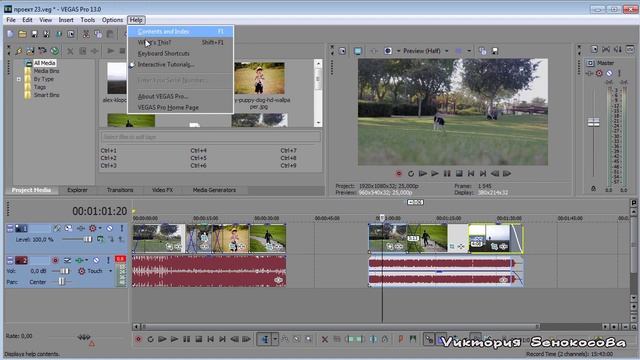Switch to the Transitions tab
This screenshot has width=640, height=360.
[x=120, y=190]
